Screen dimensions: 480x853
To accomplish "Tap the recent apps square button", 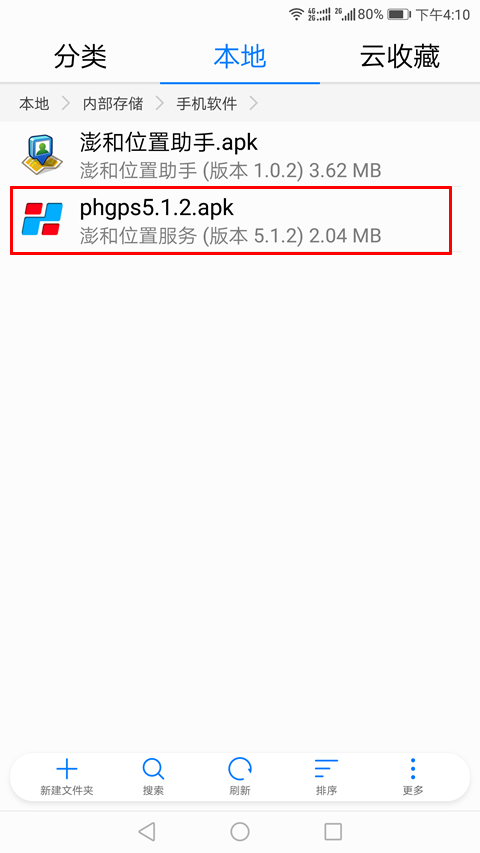I will point(333,831).
